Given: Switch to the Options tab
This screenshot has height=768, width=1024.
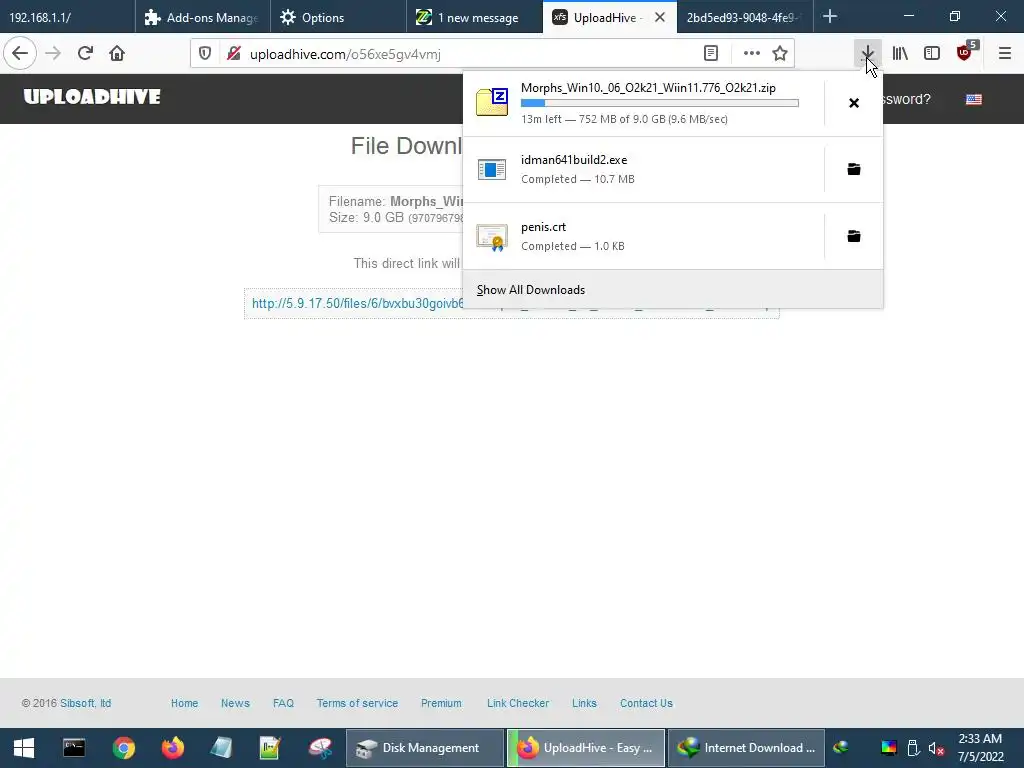Looking at the screenshot, I should click(x=338, y=17).
